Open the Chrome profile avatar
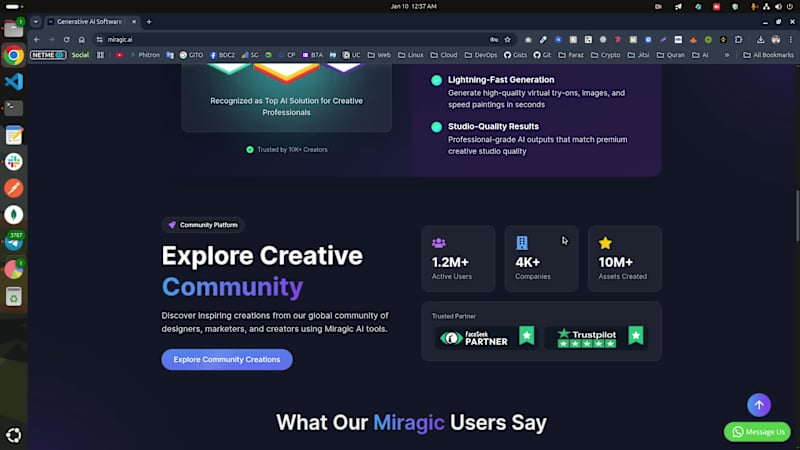 click(x=776, y=40)
